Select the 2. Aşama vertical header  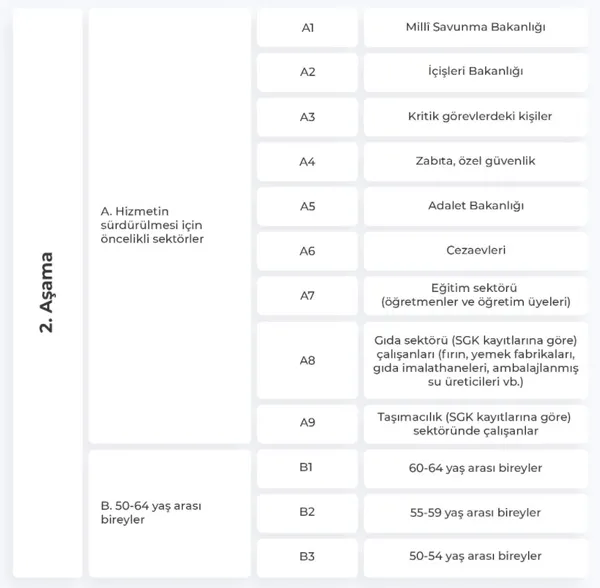point(47,293)
